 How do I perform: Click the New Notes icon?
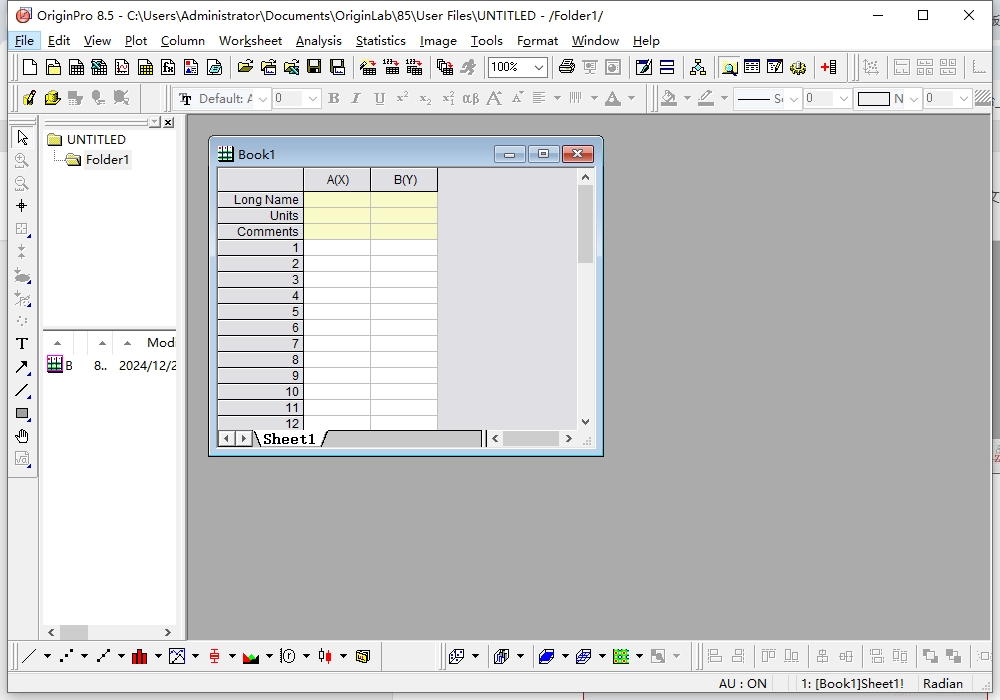tap(214, 67)
